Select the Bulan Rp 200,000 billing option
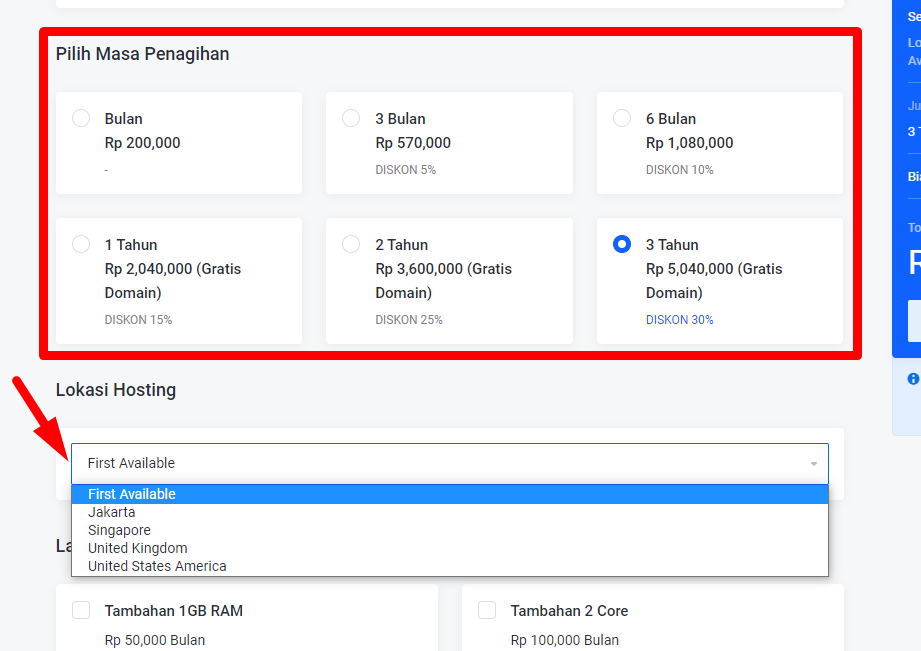This screenshot has width=921, height=651. pyautogui.click(x=82, y=119)
